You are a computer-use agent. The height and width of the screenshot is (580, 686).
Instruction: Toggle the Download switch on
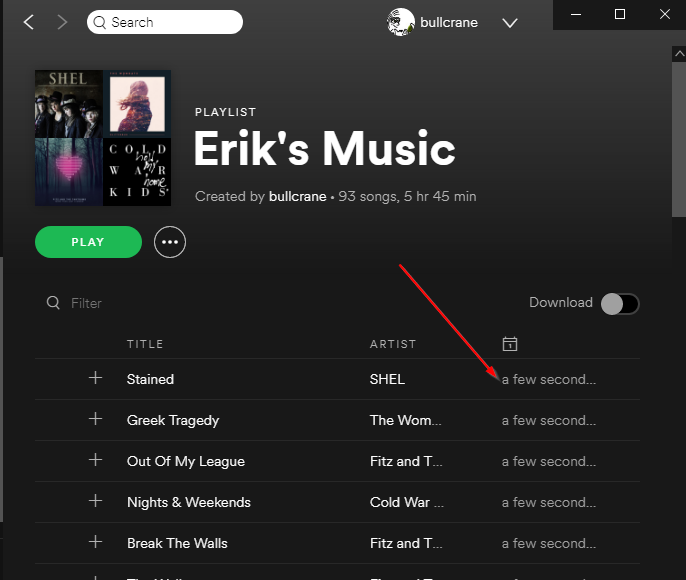click(620, 304)
